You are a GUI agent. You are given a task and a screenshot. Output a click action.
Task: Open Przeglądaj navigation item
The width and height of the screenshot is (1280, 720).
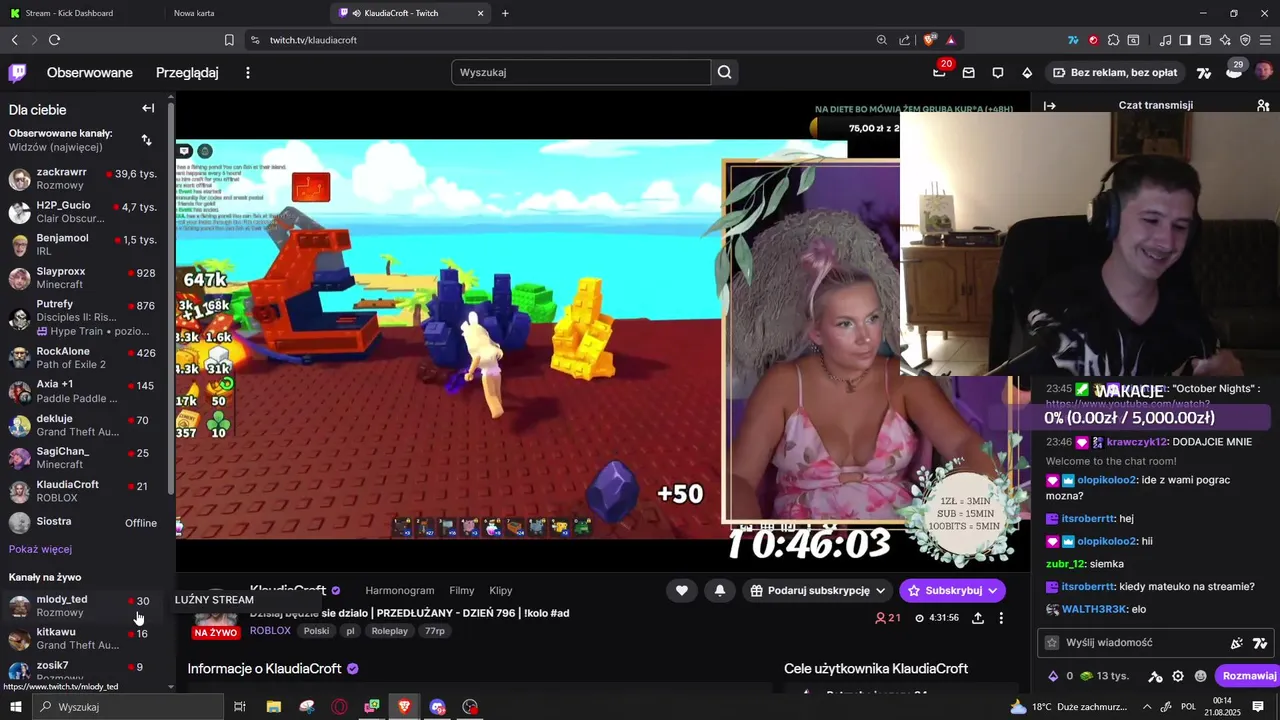(x=187, y=72)
